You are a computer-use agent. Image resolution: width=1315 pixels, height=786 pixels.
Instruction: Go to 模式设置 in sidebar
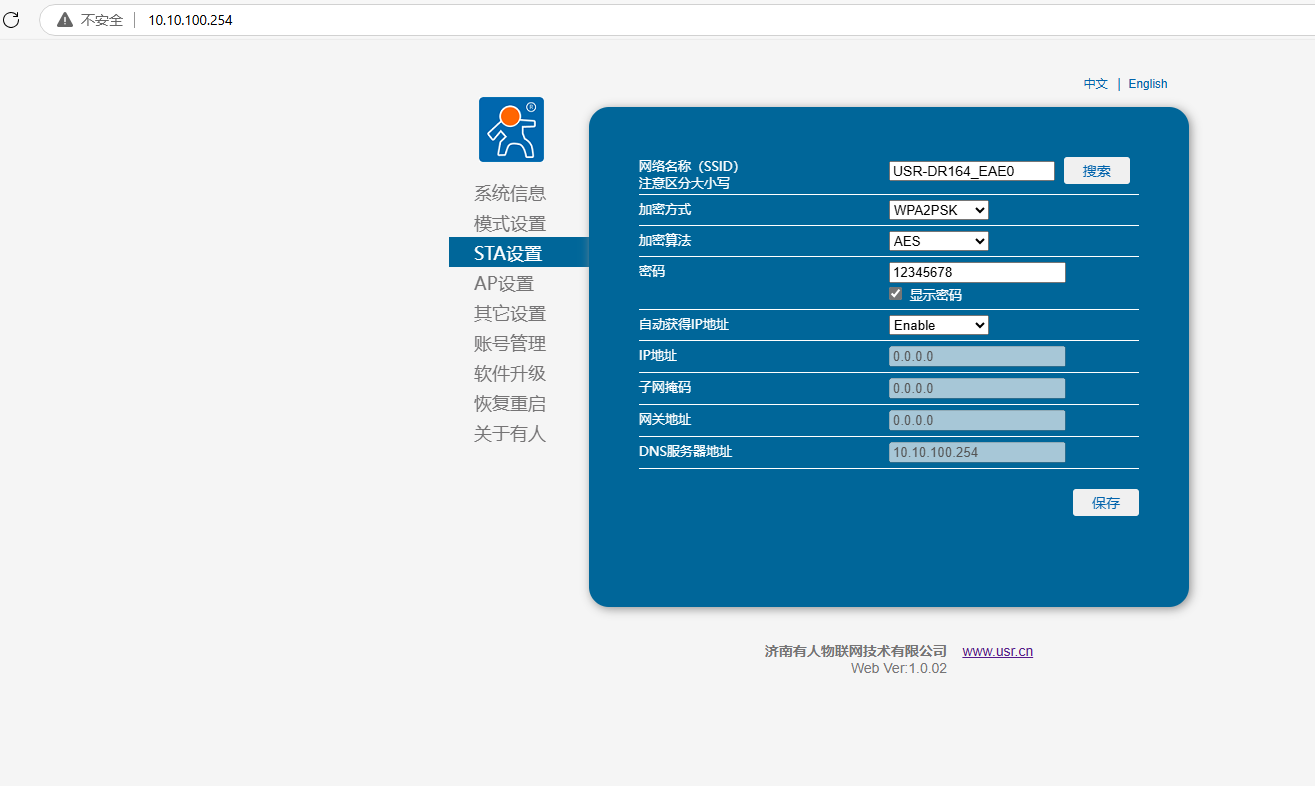click(x=510, y=224)
